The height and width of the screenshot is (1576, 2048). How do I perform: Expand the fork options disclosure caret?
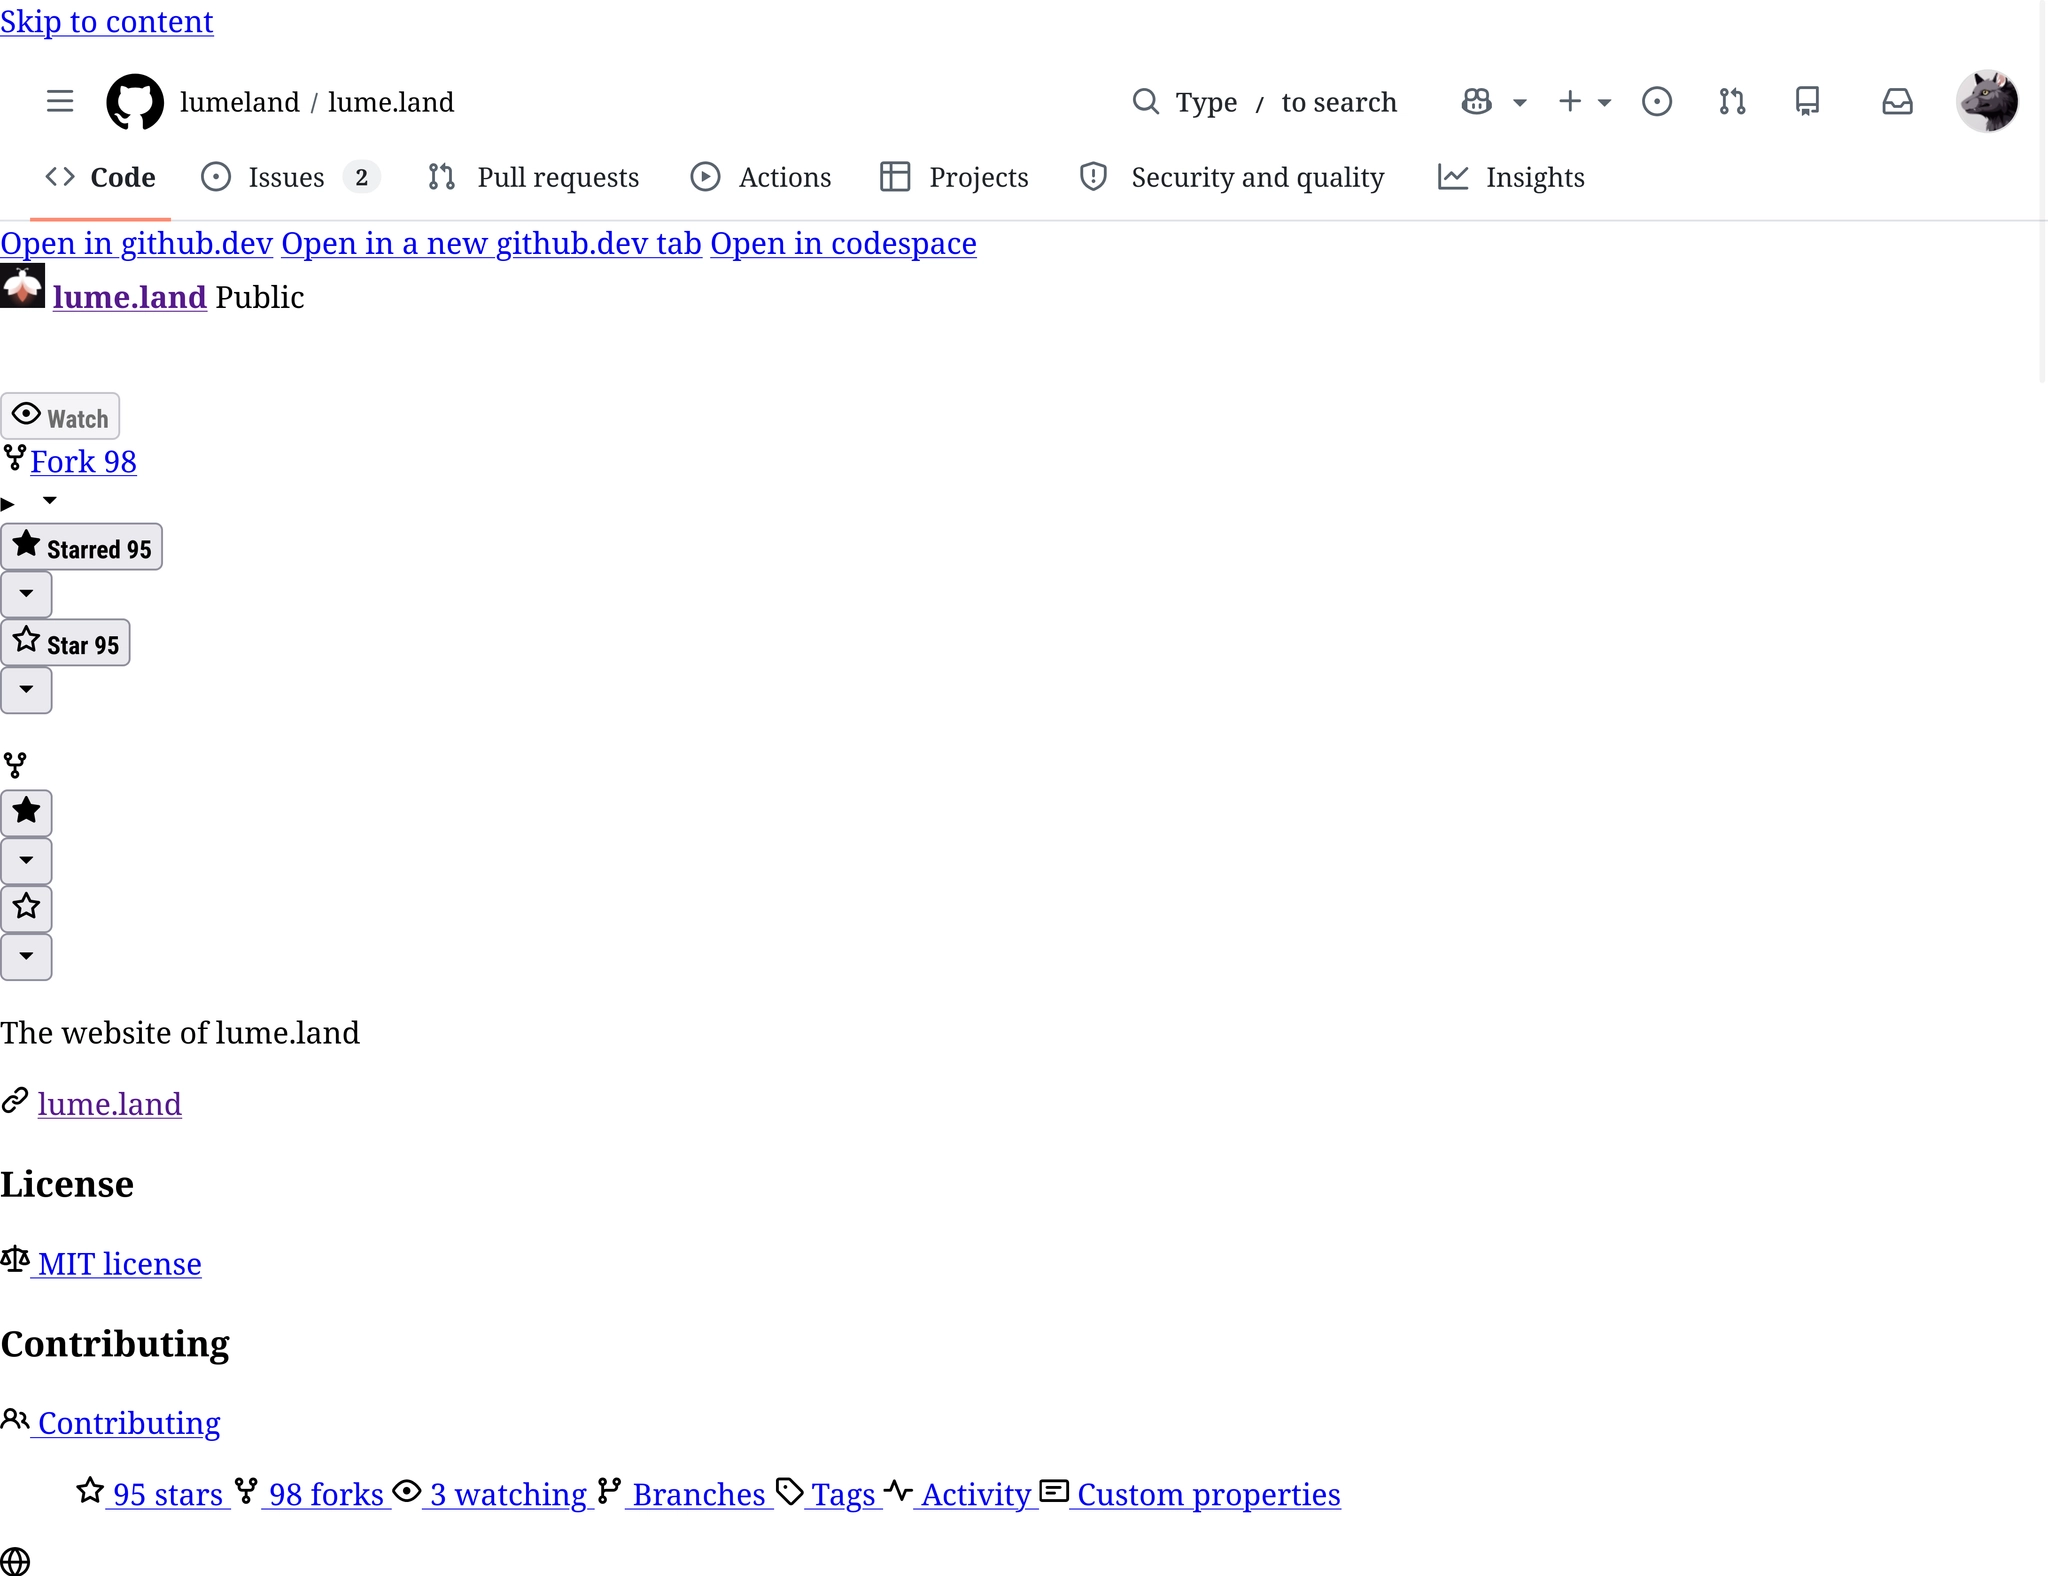pyautogui.click(x=49, y=500)
